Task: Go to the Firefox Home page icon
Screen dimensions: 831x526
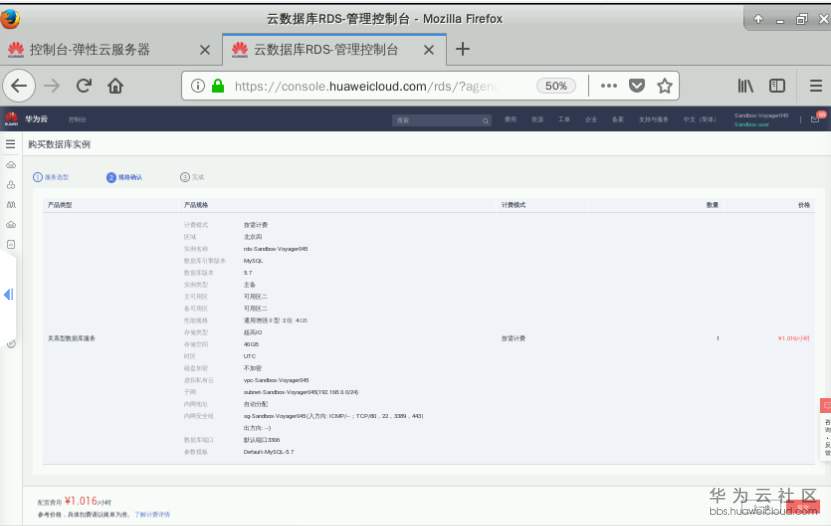Action: coord(115,86)
